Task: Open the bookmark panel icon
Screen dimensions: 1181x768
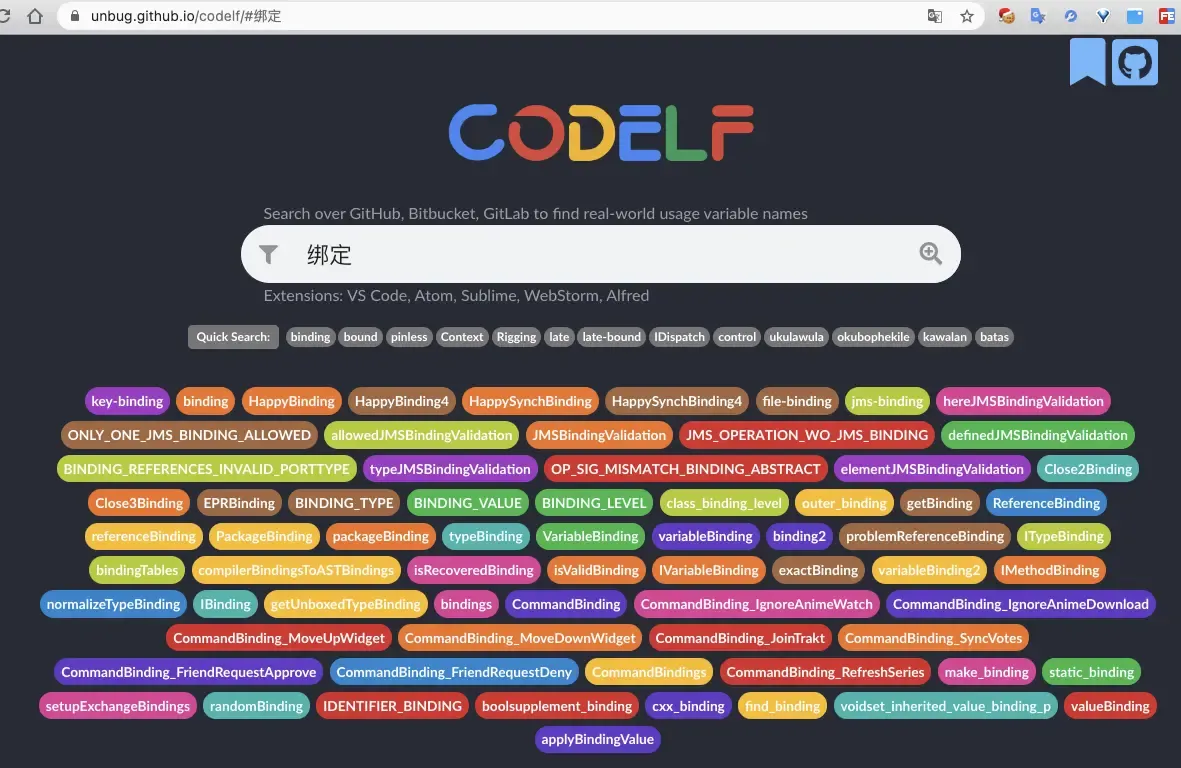Action: click(x=1087, y=62)
